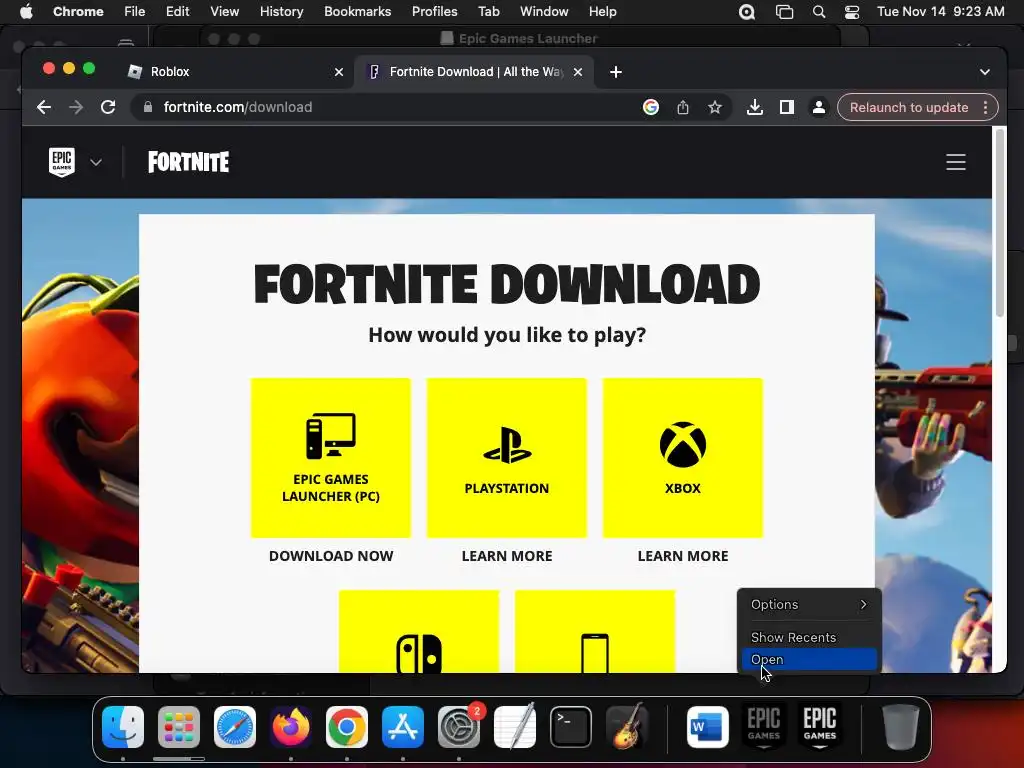Select the Fortnite Download tab
The image size is (1024, 768).
[475, 72]
